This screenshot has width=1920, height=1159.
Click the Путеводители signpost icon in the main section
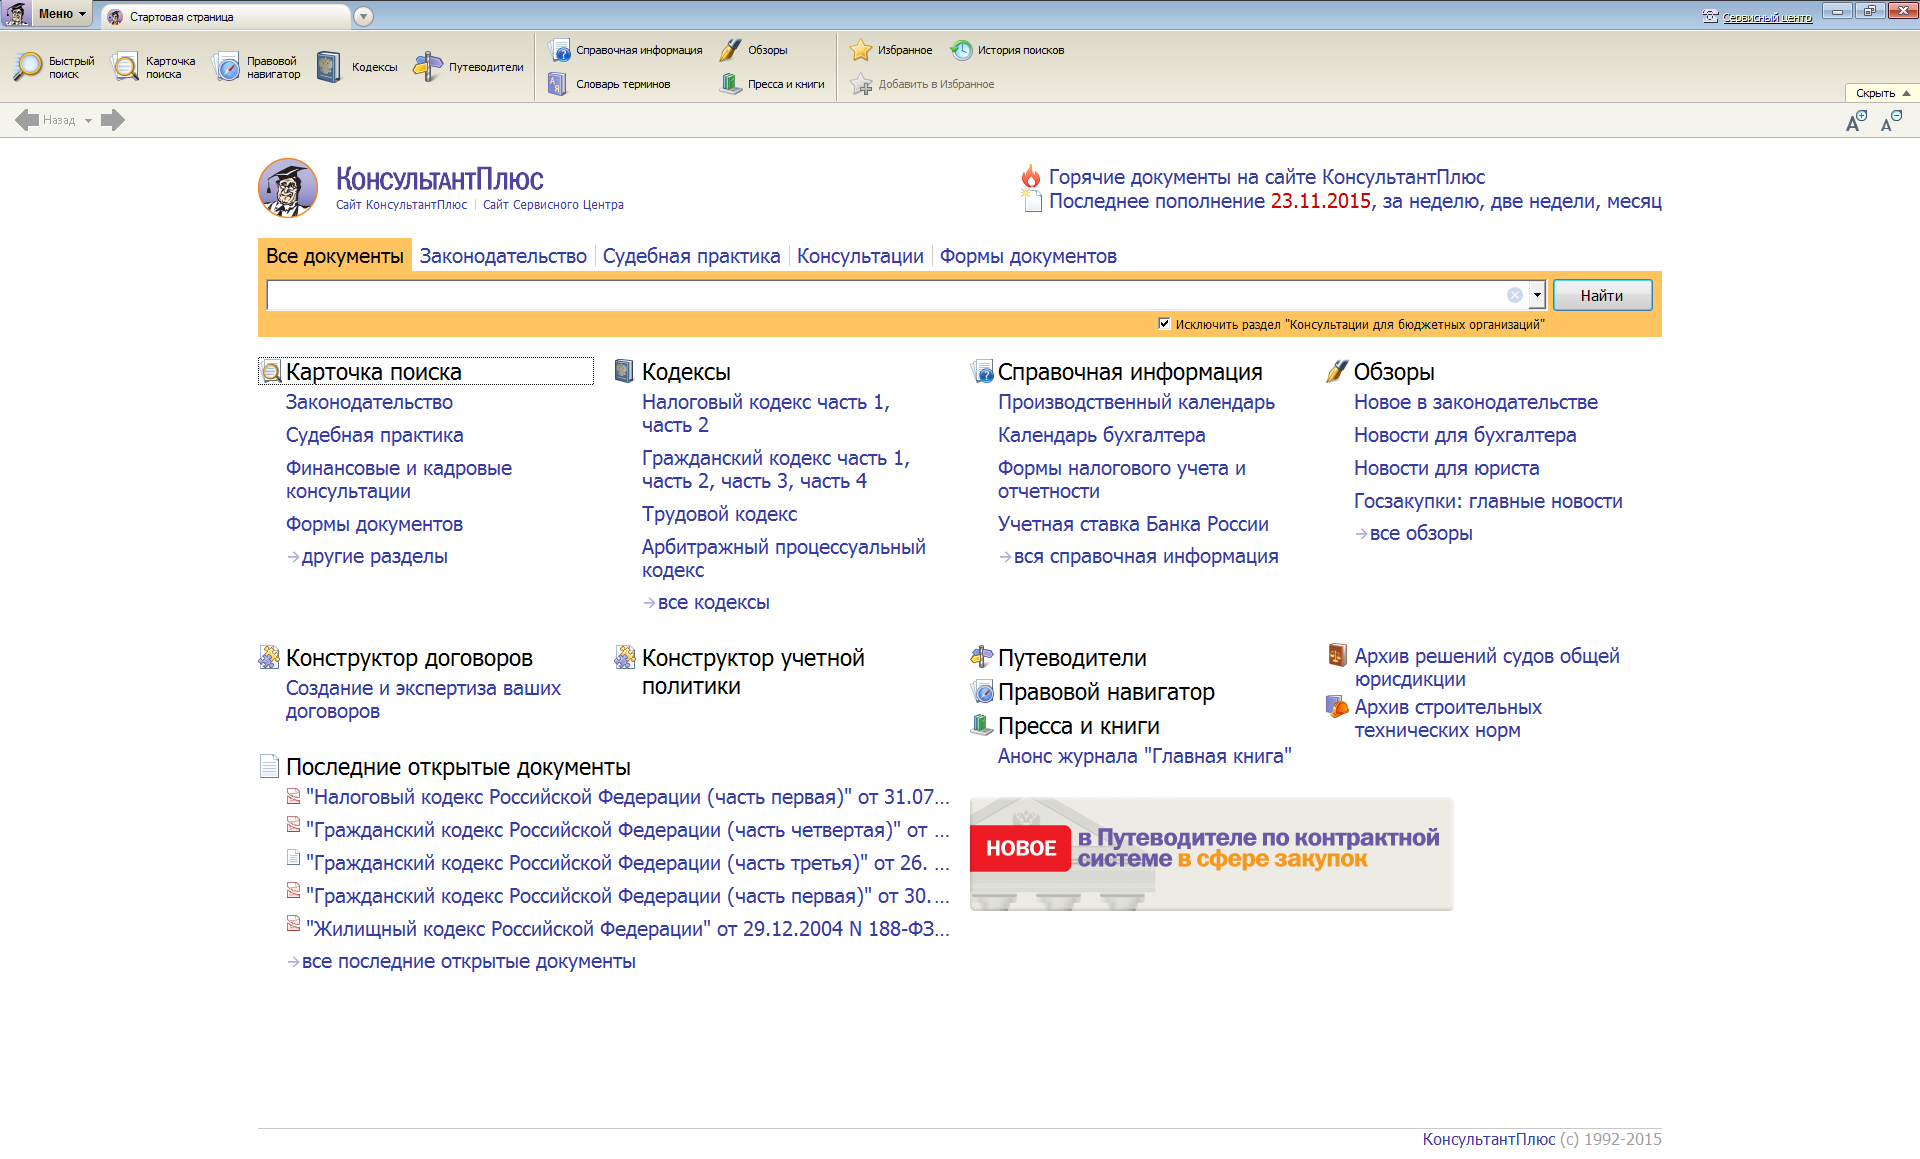[982, 657]
